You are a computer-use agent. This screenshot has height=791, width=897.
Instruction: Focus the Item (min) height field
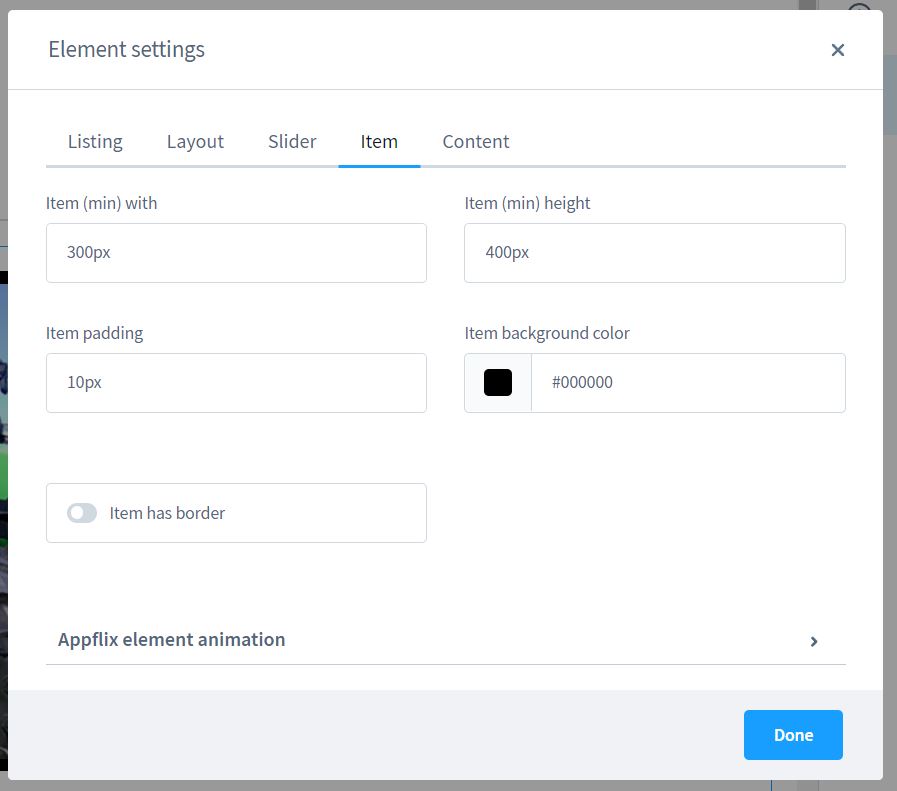click(654, 253)
